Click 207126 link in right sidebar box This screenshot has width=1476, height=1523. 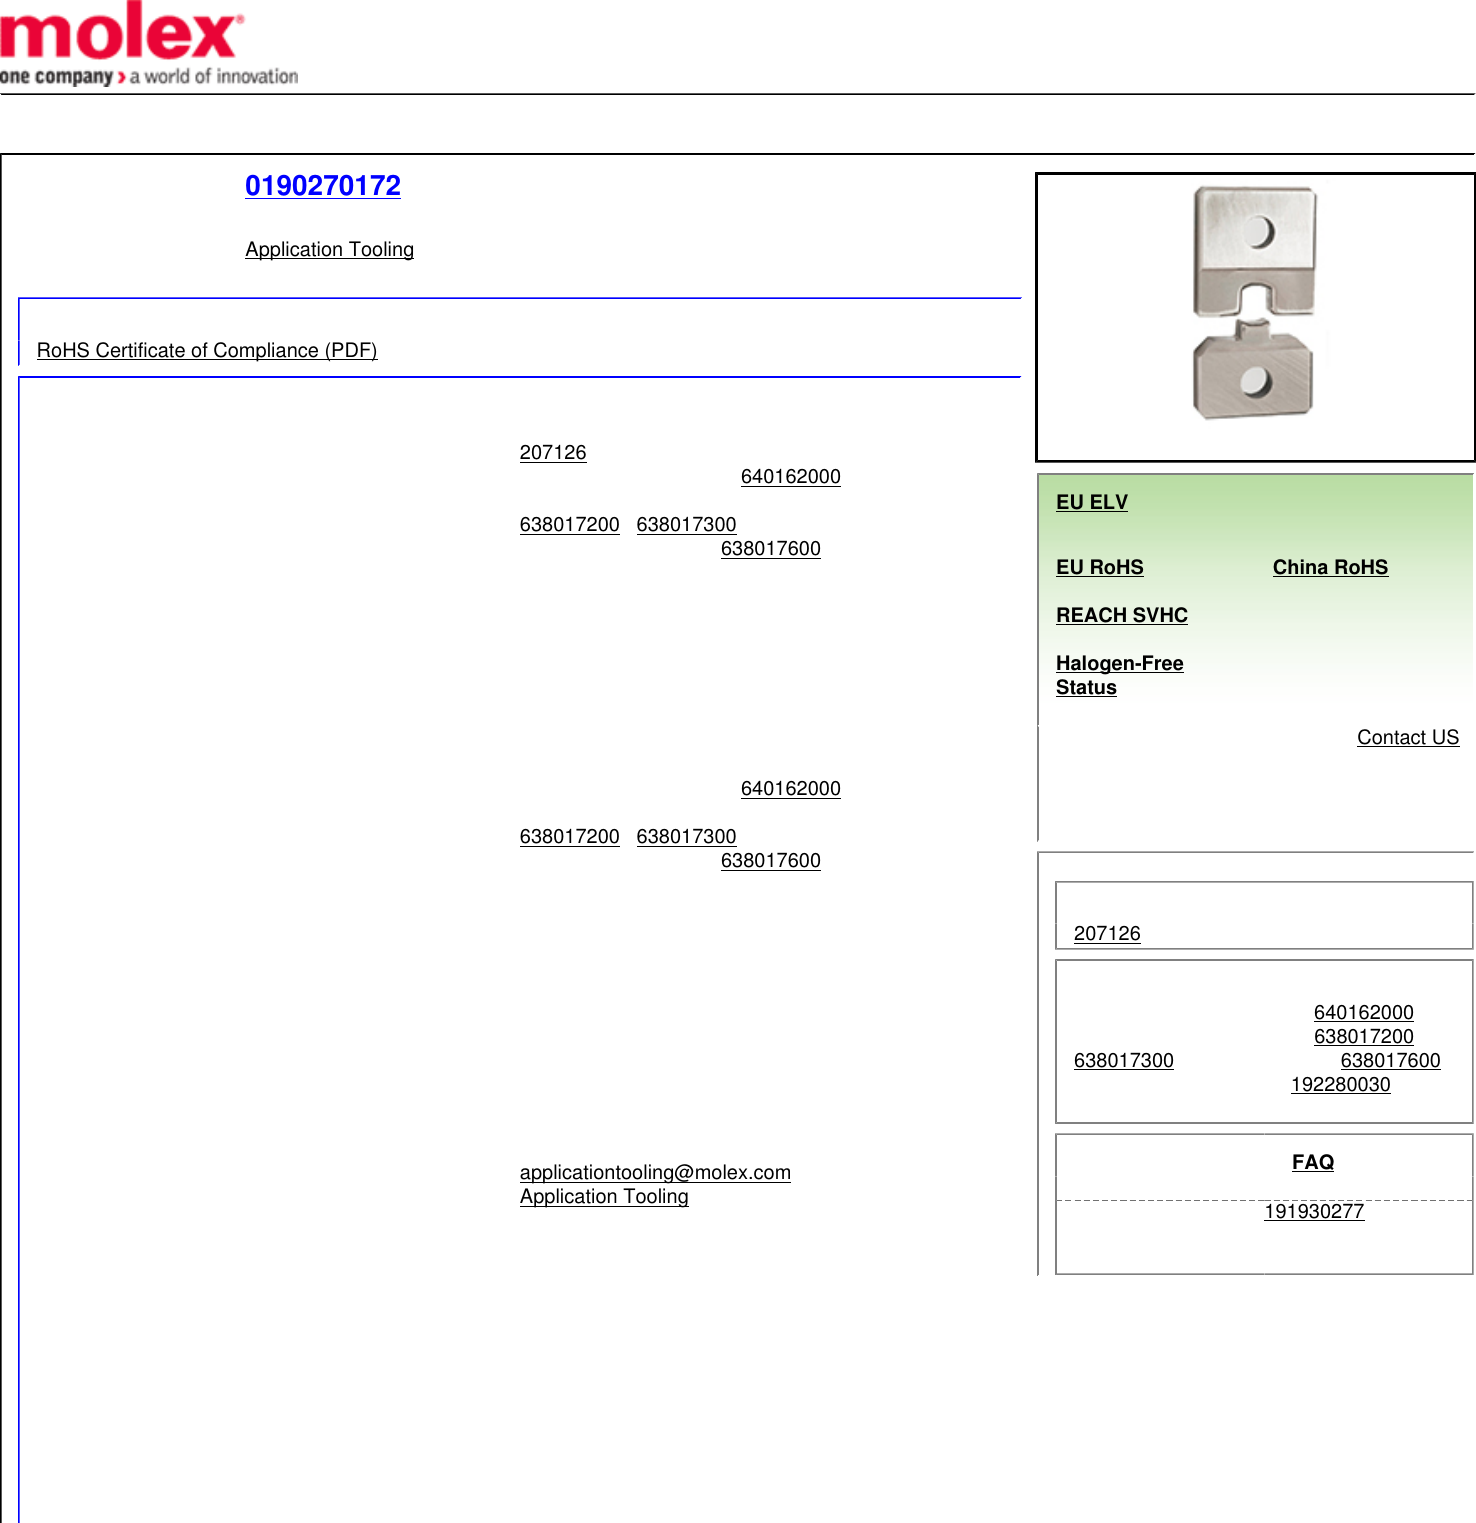point(1106,933)
